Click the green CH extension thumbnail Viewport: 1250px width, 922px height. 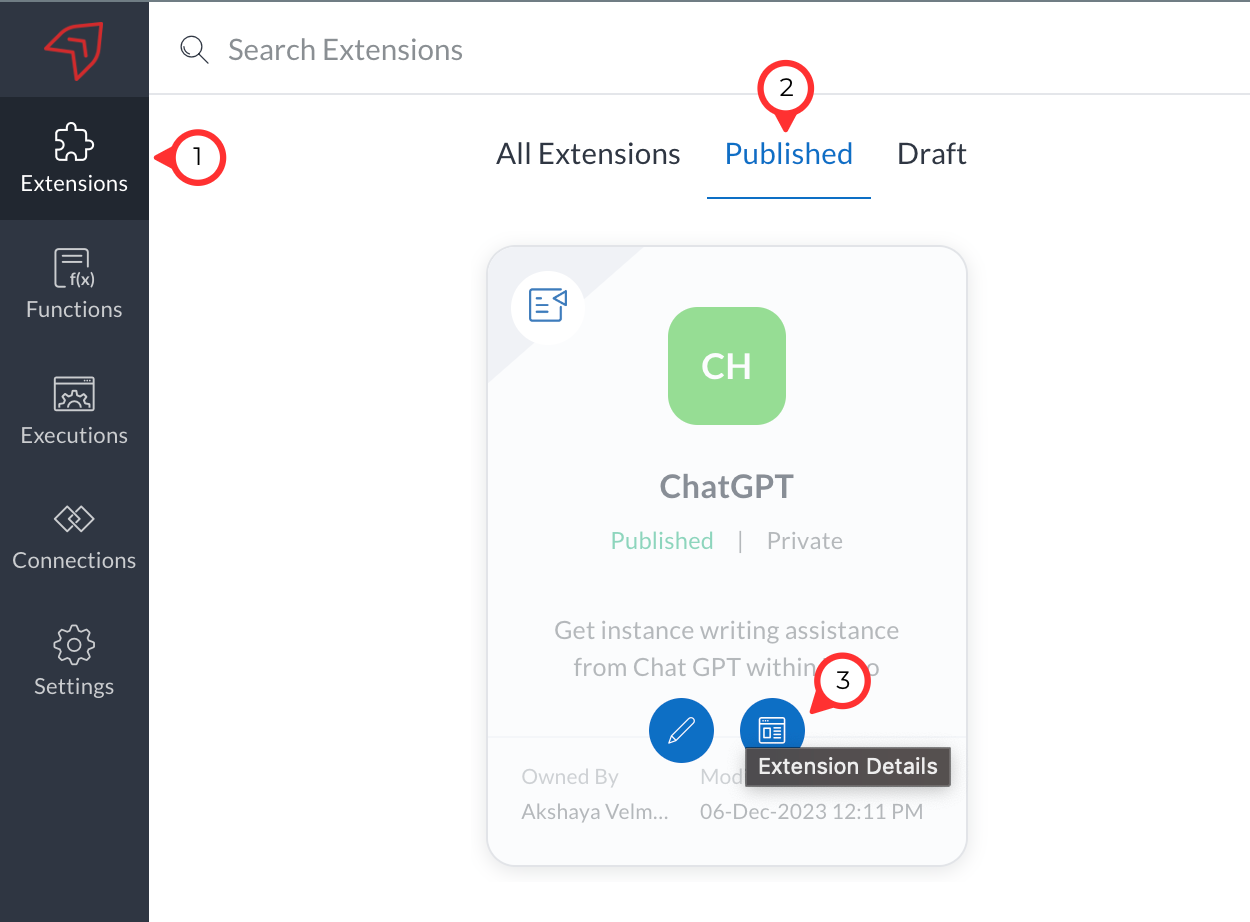pos(726,366)
